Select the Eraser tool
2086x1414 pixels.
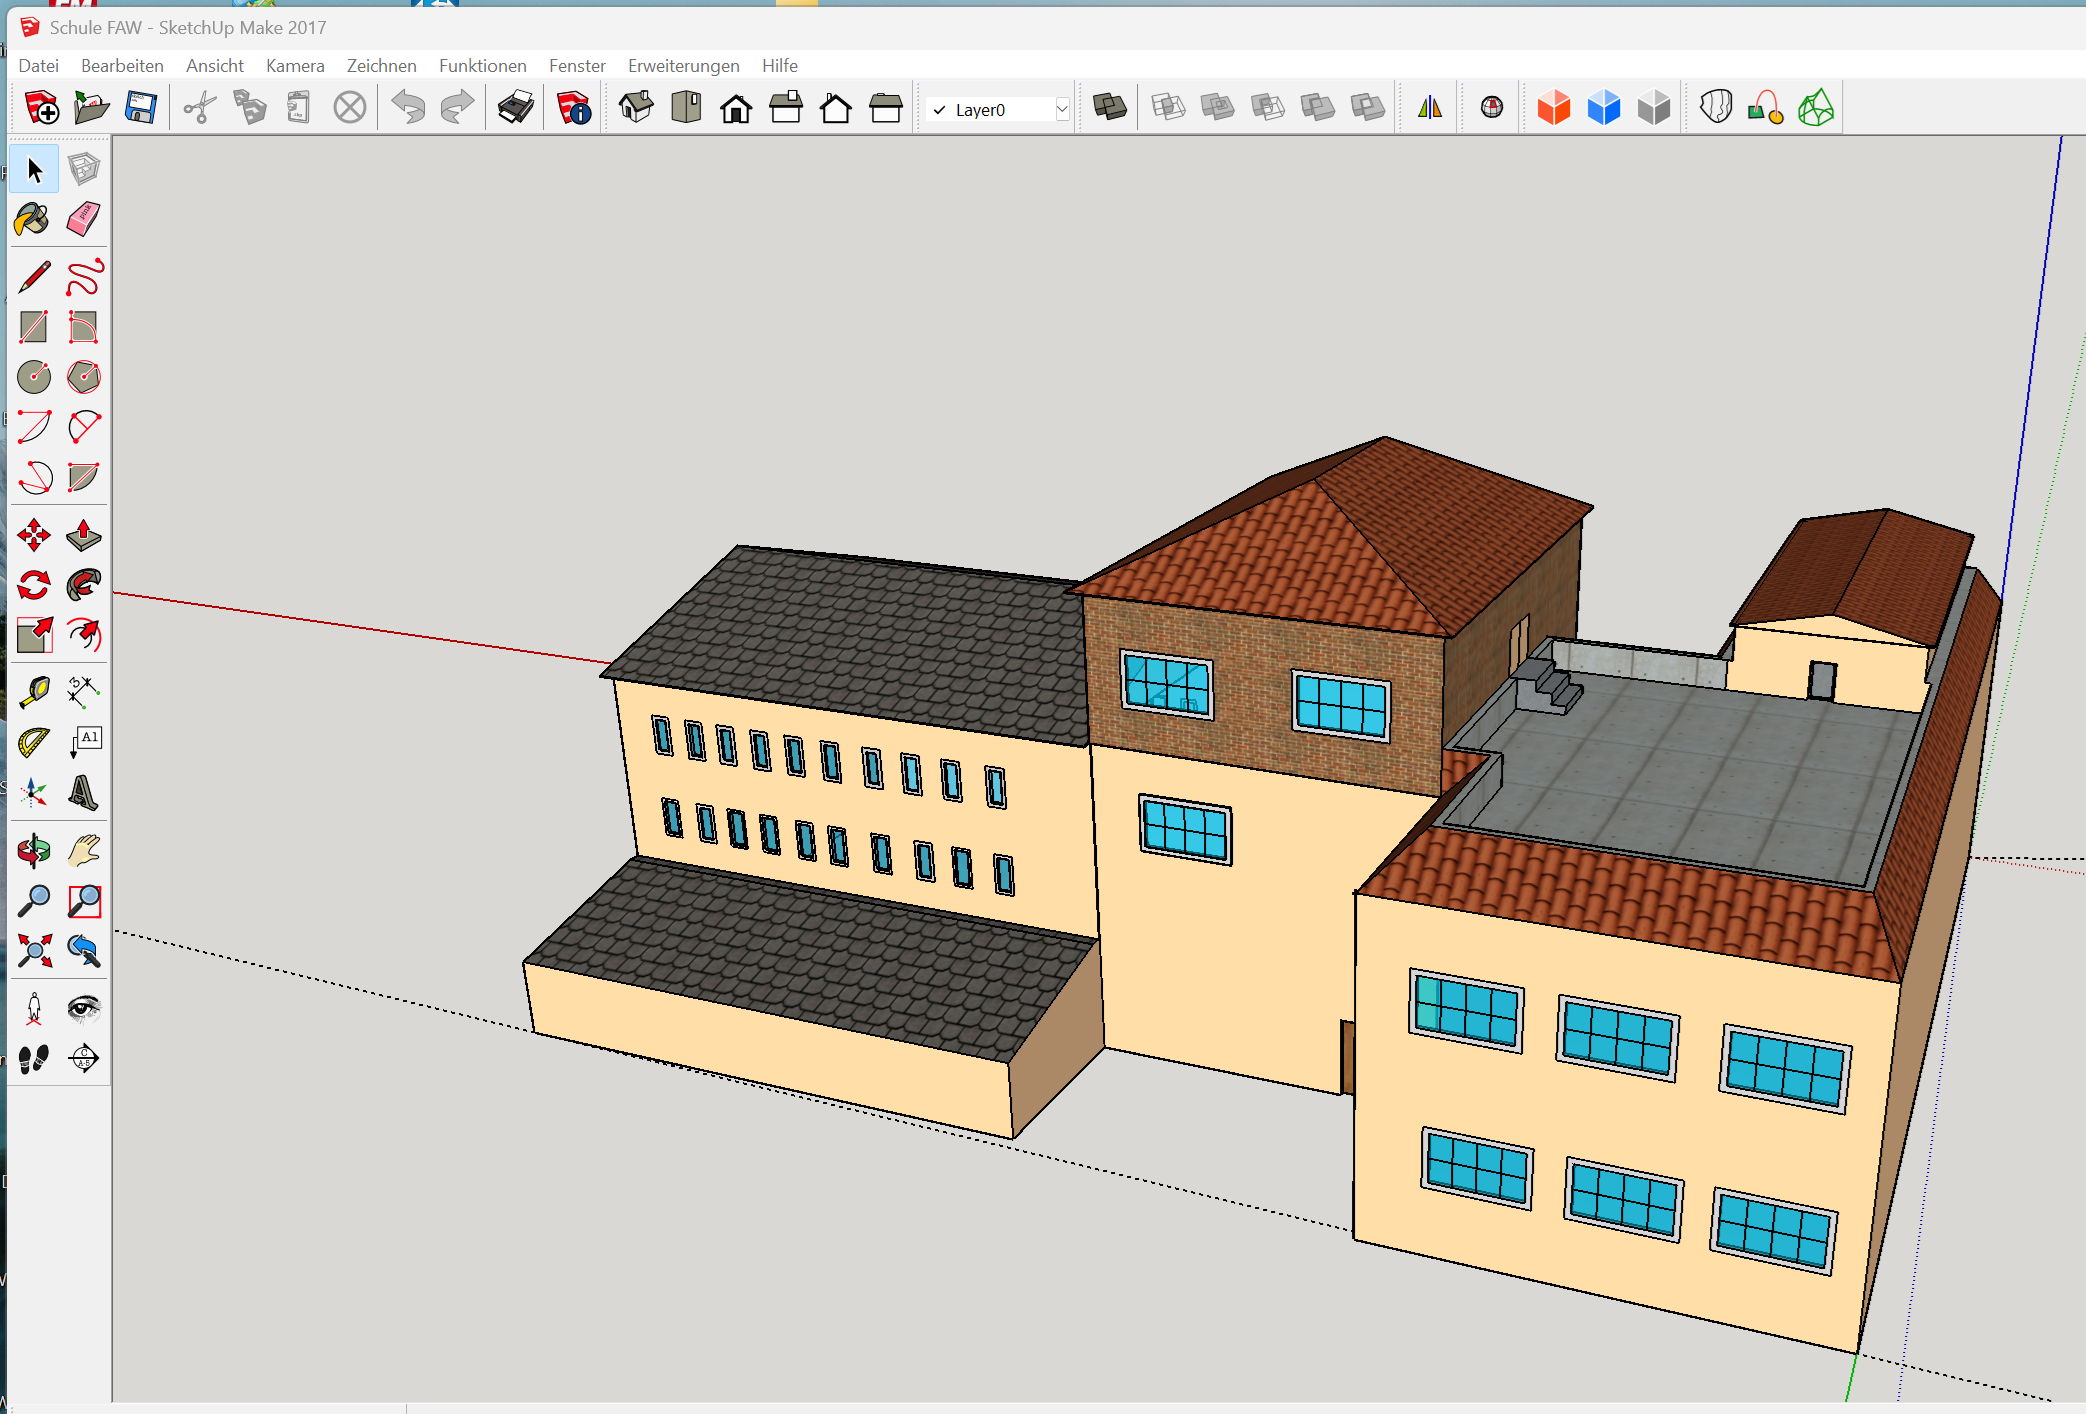coord(84,219)
